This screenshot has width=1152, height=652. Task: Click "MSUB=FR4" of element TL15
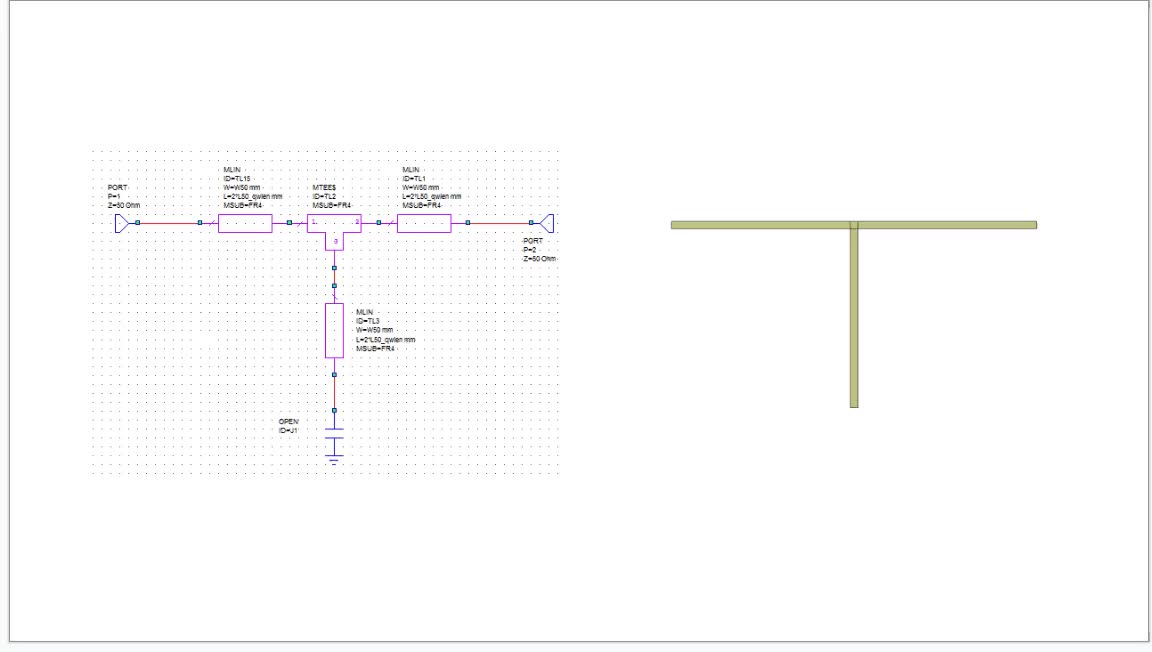pyautogui.click(x=242, y=205)
